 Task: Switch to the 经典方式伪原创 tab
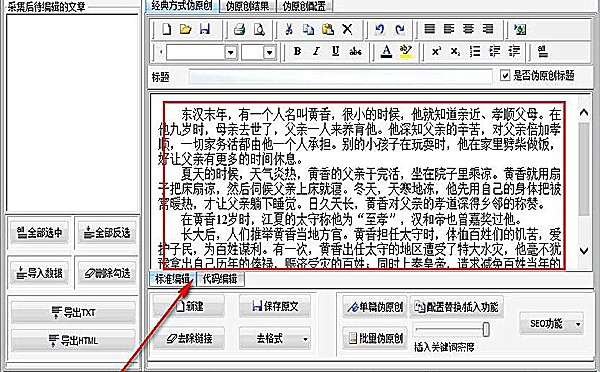click(x=182, y=5)
